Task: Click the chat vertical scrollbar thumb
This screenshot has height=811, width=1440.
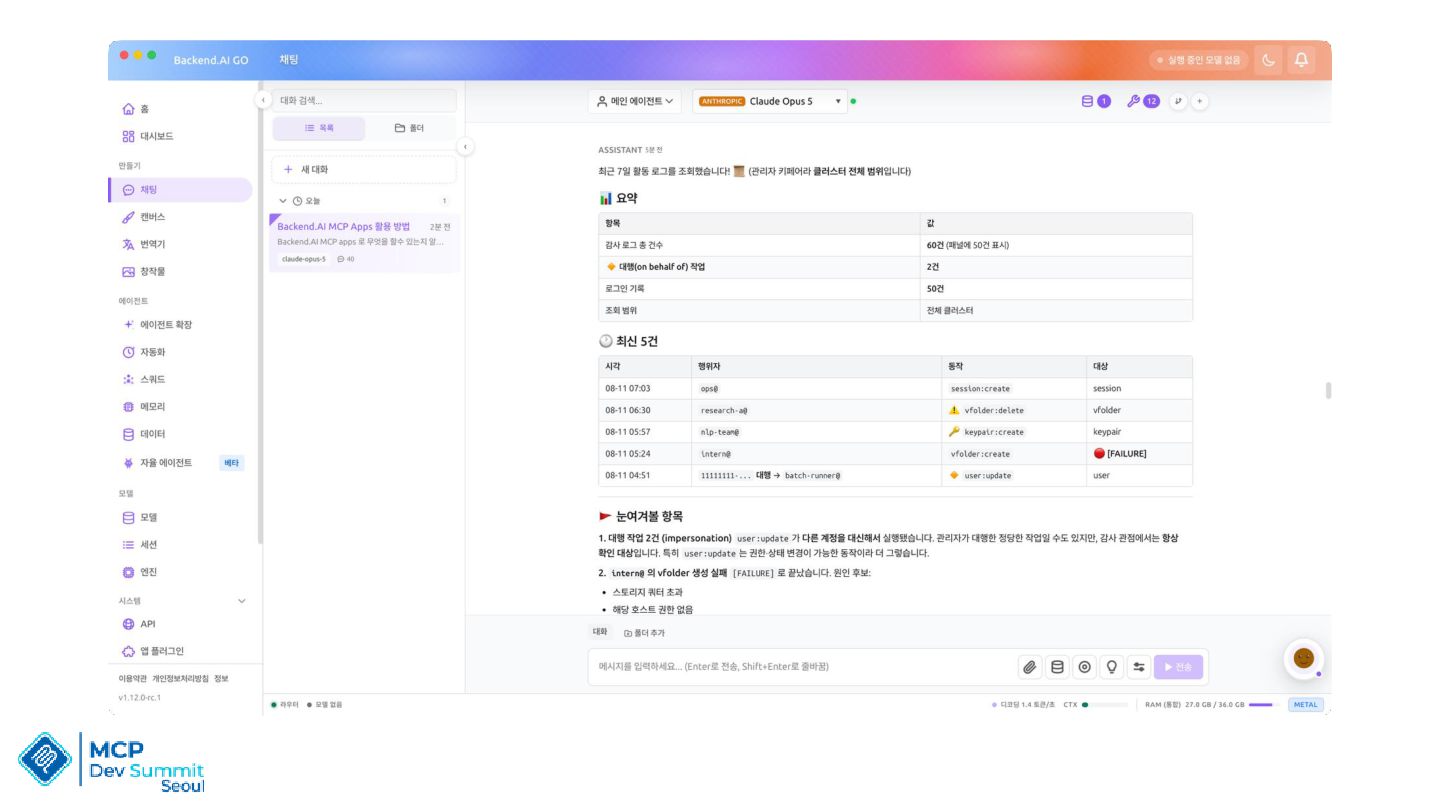Action: 1328,390
